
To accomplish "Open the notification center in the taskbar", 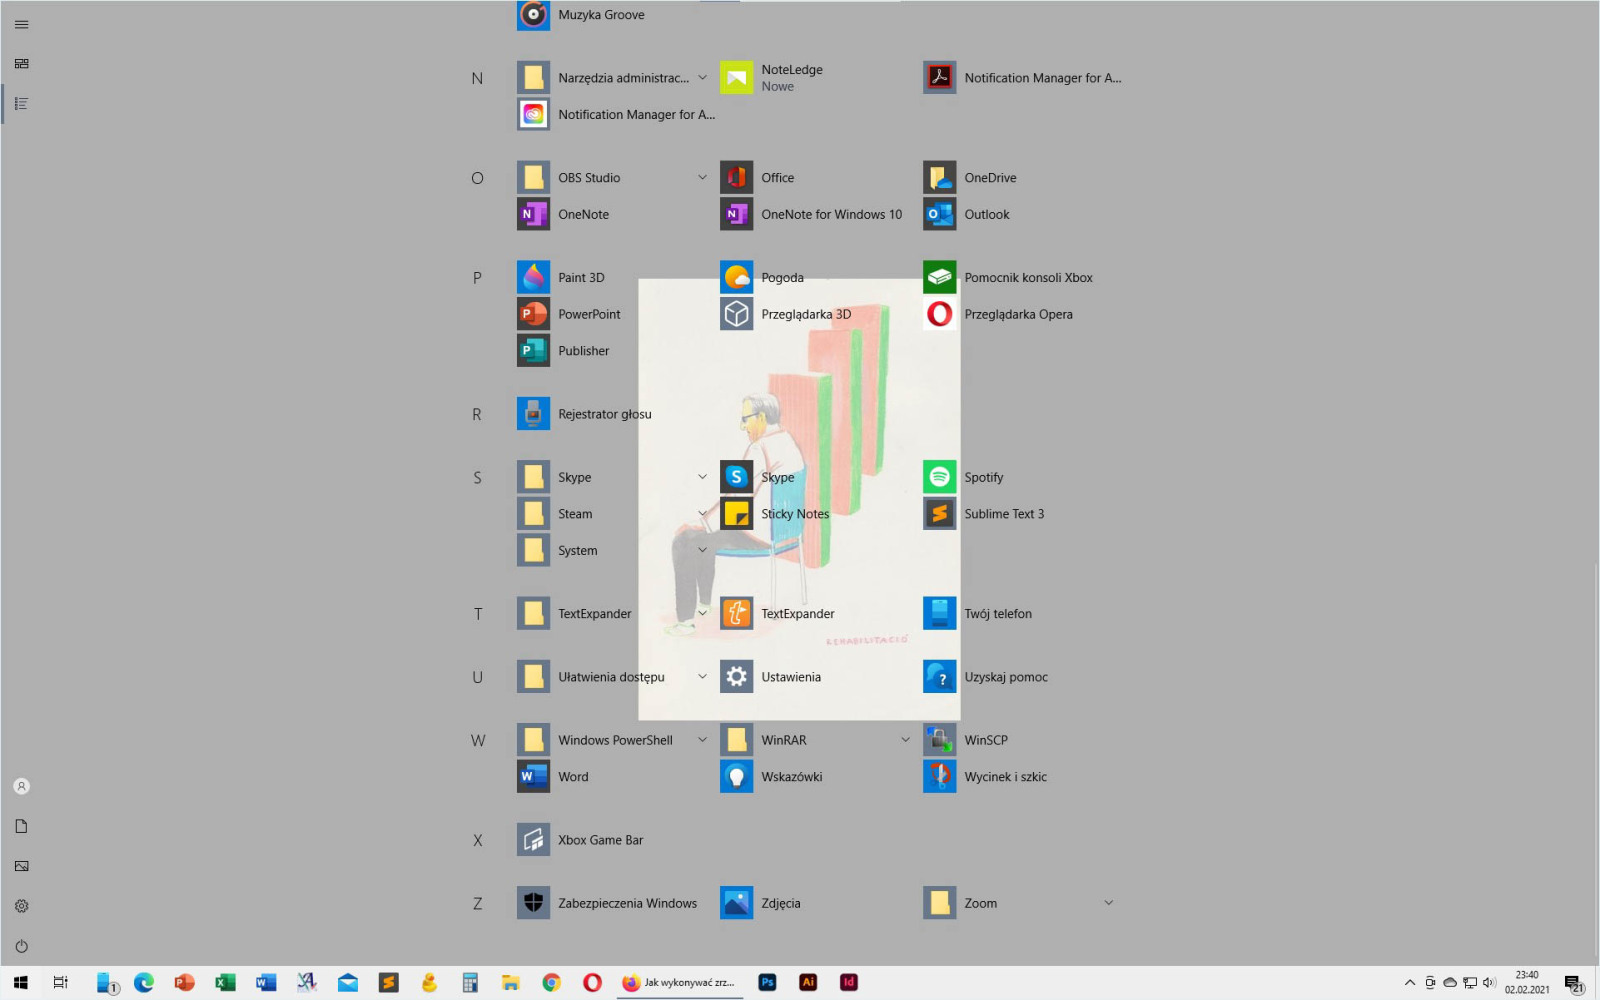I will click(1573, 983).
